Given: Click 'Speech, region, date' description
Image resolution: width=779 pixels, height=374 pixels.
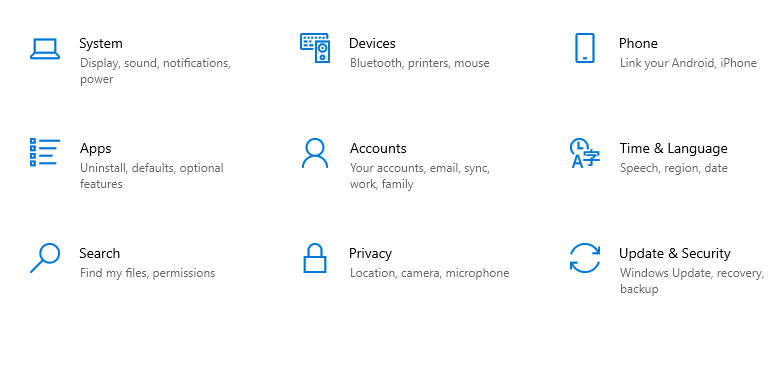Looking at the screenshot, I should (x=674, y=168).
